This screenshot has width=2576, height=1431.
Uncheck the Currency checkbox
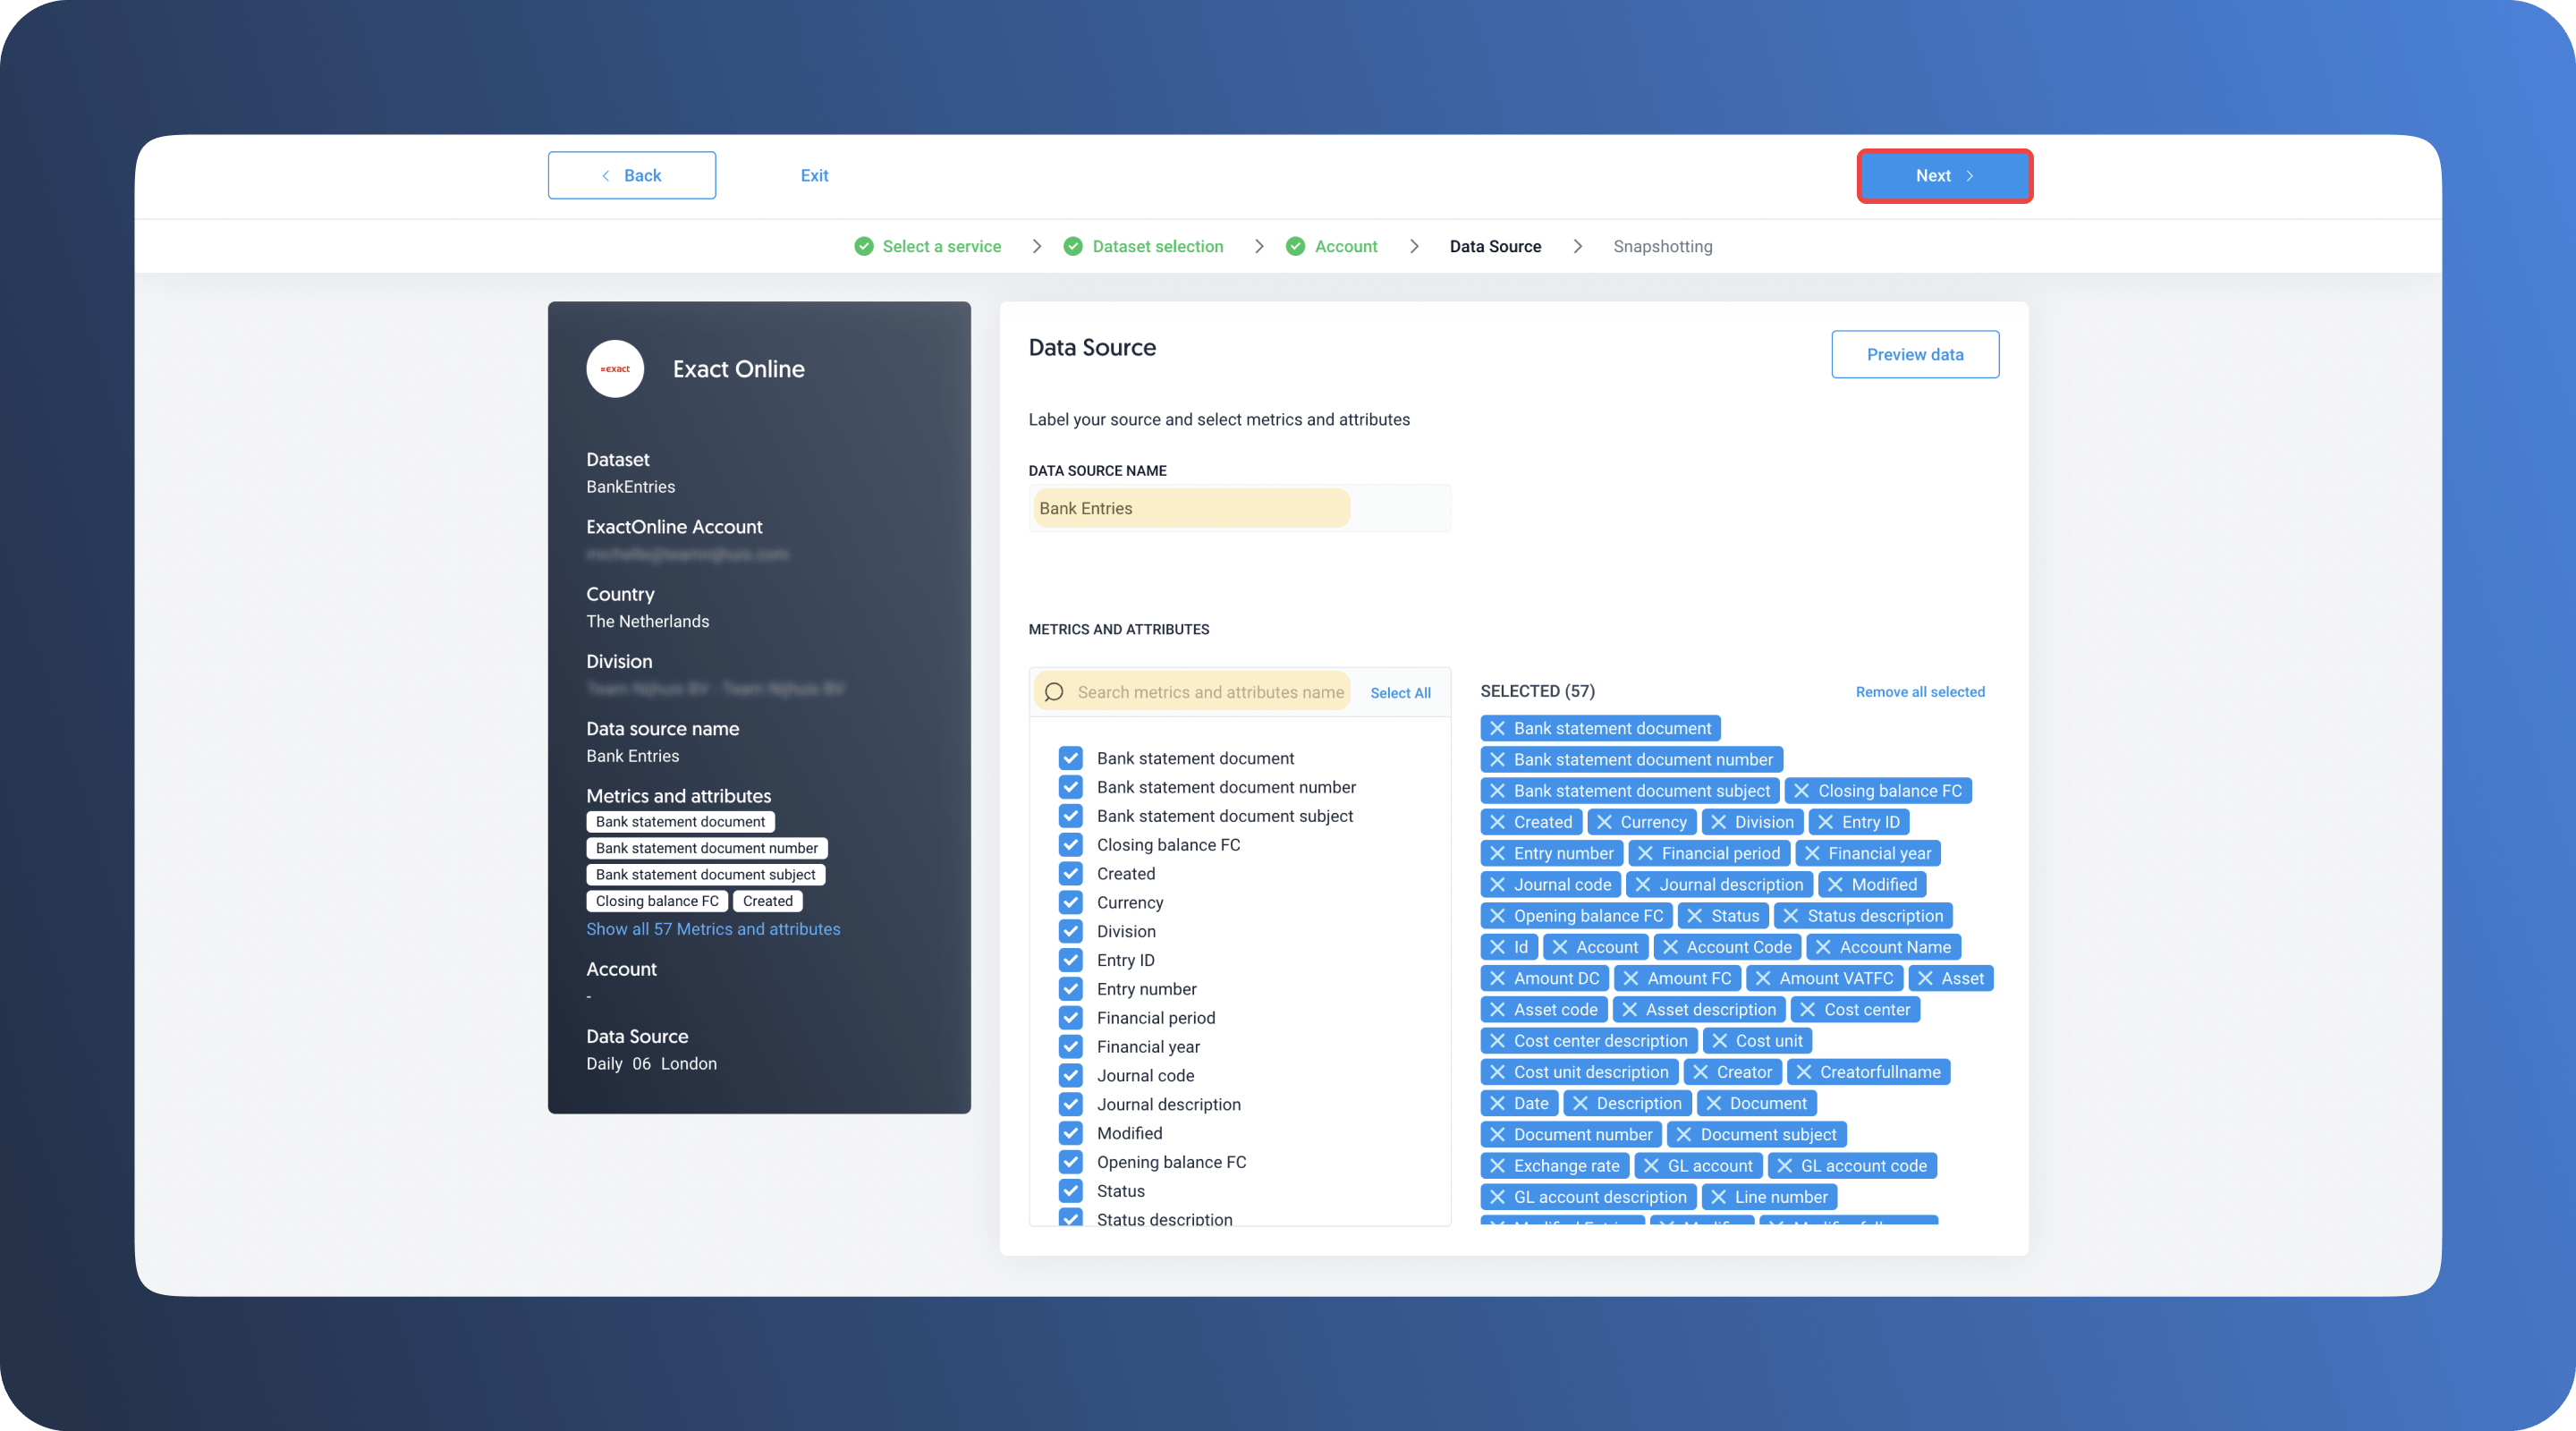coord(1071,902)
